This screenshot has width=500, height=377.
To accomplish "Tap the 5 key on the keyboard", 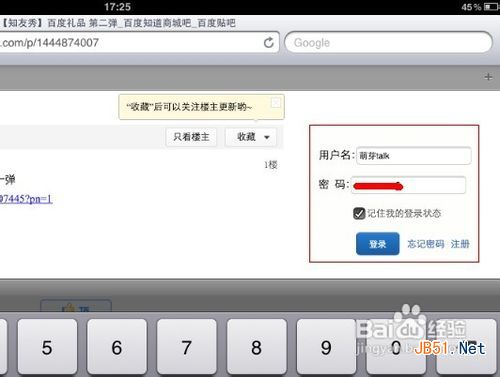I will 47,347.
